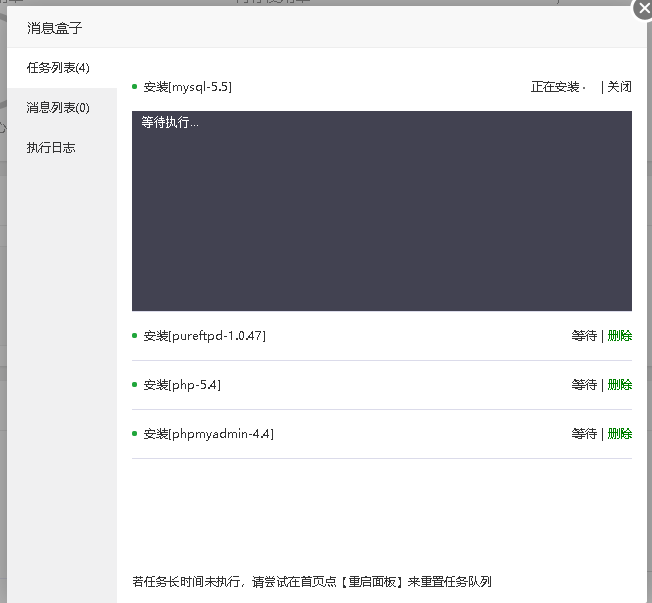The width and height of the screenshot is (652, 603).
Task: Delete the php-5.4 install task
Action: pos(620,385)
